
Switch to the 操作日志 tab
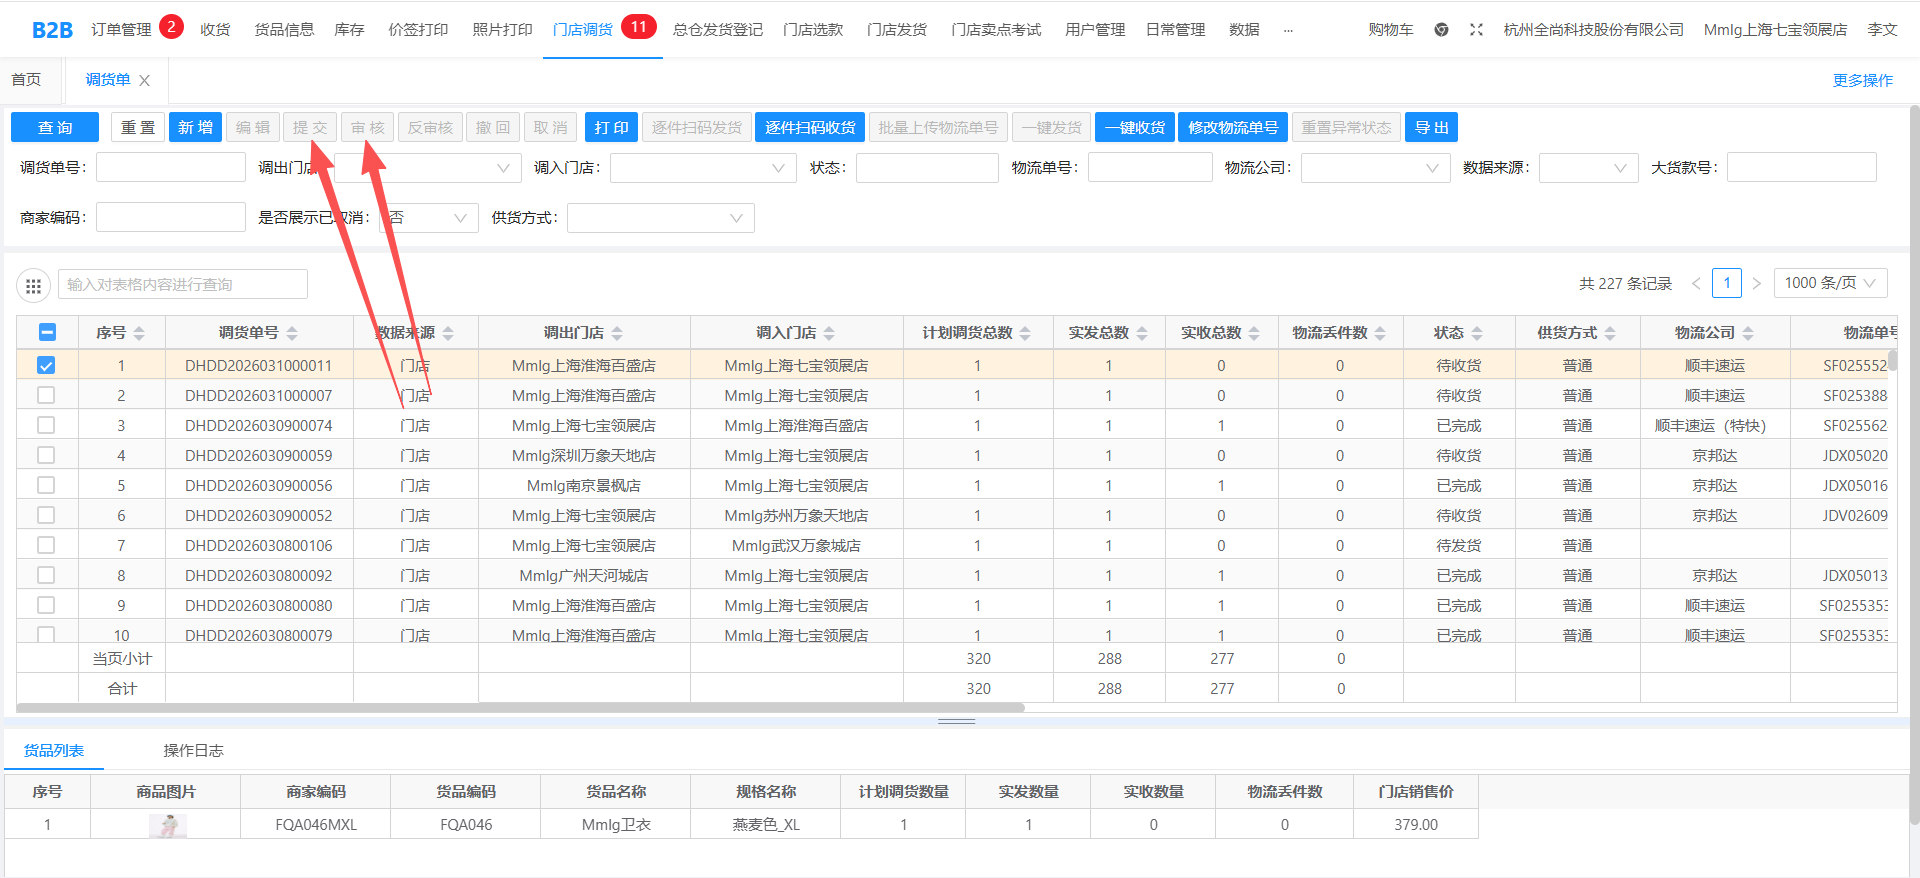[193, 751]
